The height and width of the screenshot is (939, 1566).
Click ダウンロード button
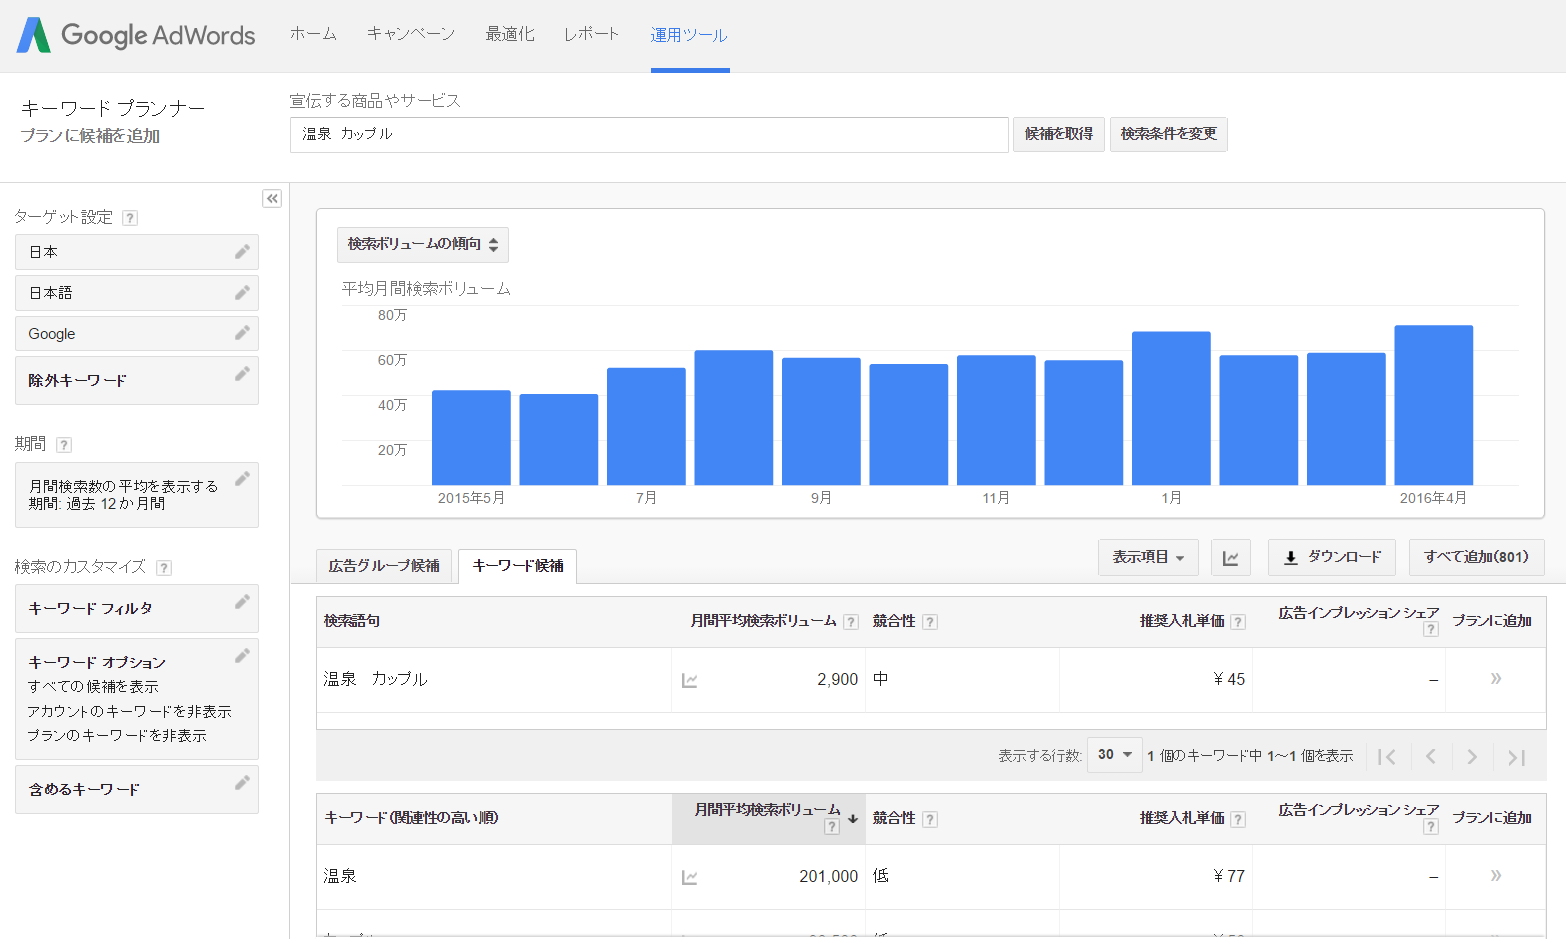(x=1332, y=557)
